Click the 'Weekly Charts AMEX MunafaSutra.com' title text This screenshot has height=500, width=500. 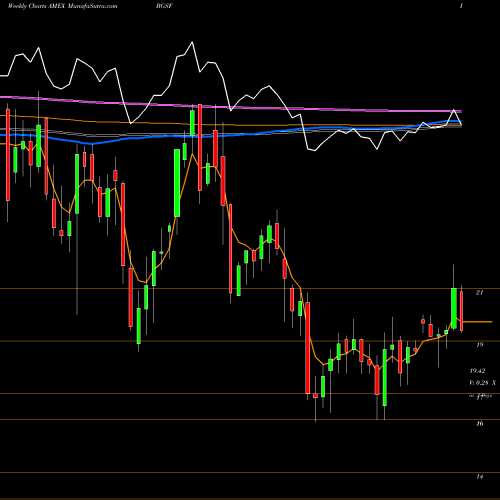pos(62,6)
